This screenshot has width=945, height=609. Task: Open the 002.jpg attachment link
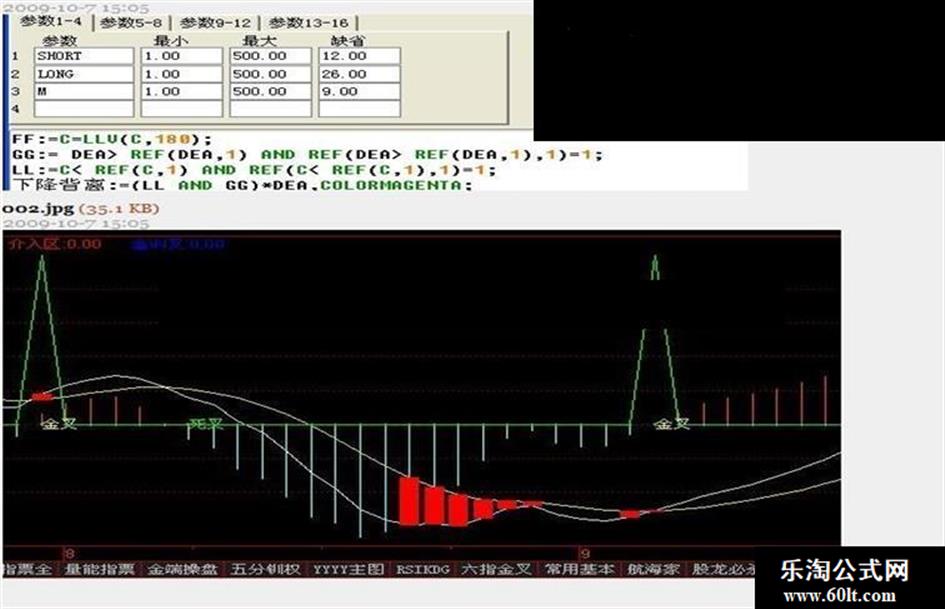tap(37, 209)
